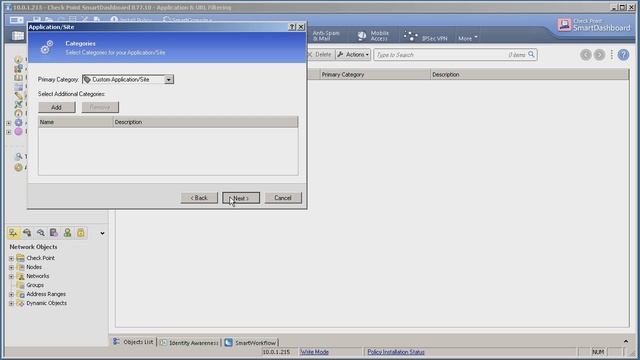Expand the Nodes tree node
Image resolution: width=640 pixels, height=360 pixels.
point(11,267)
